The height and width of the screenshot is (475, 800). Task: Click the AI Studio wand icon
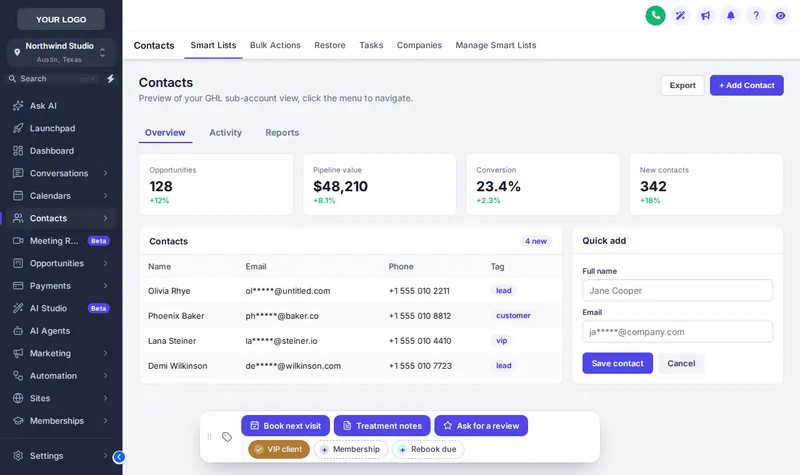coord(18,308)
